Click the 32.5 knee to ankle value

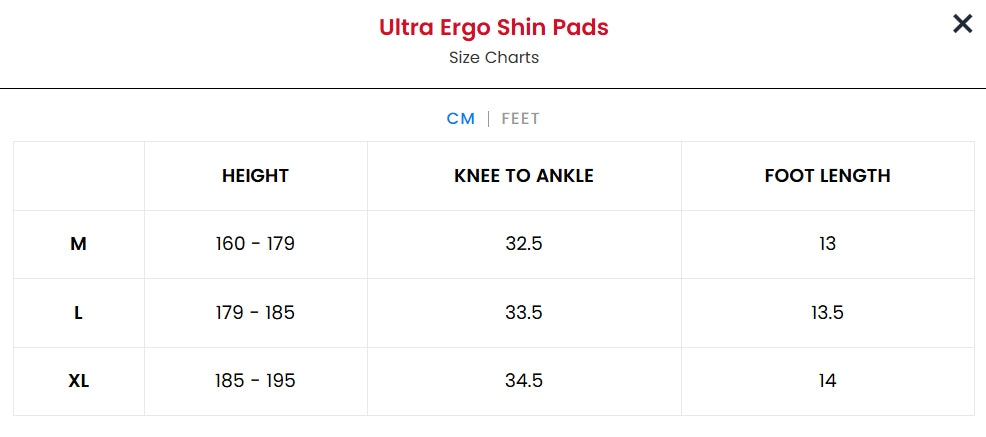[523, 244]
